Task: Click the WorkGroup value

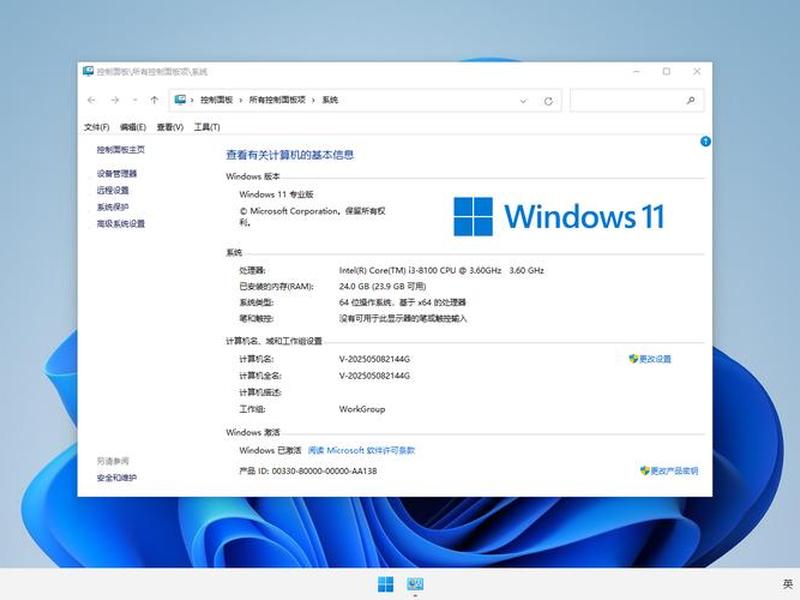Action: 362,409
